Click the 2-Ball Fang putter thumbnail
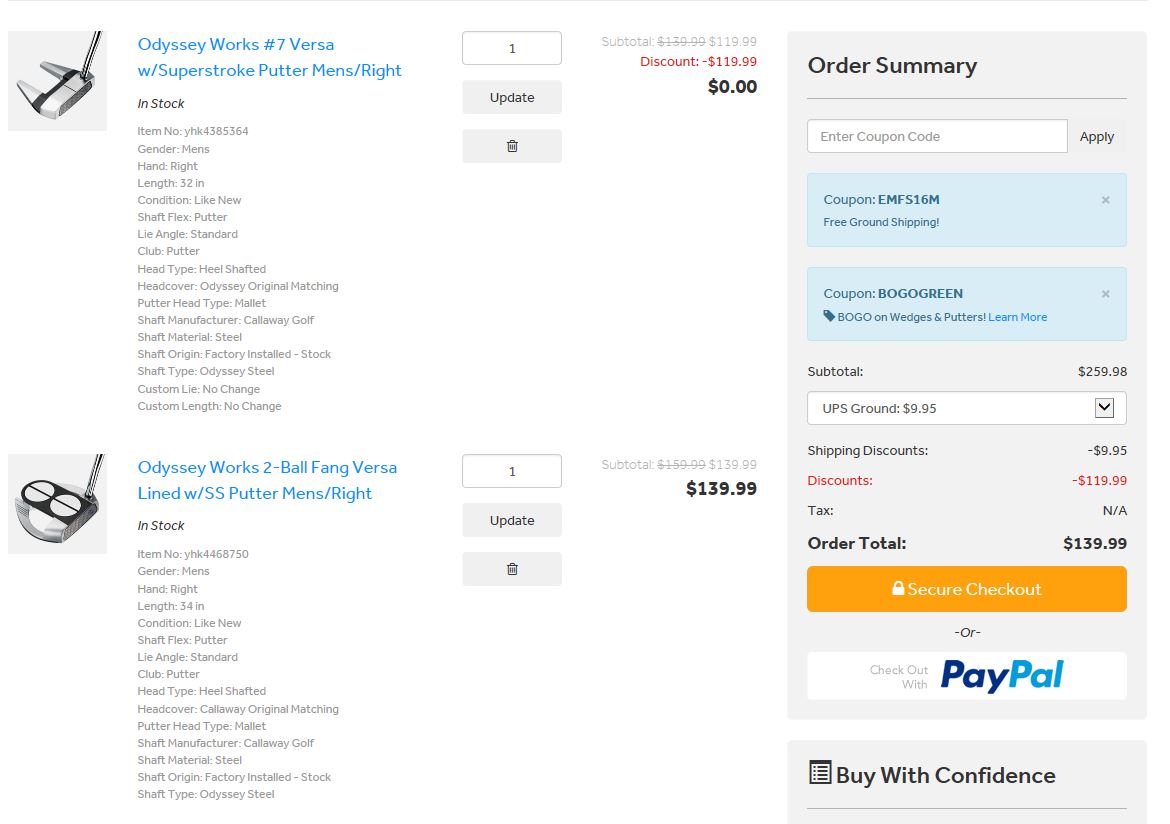 57,504
